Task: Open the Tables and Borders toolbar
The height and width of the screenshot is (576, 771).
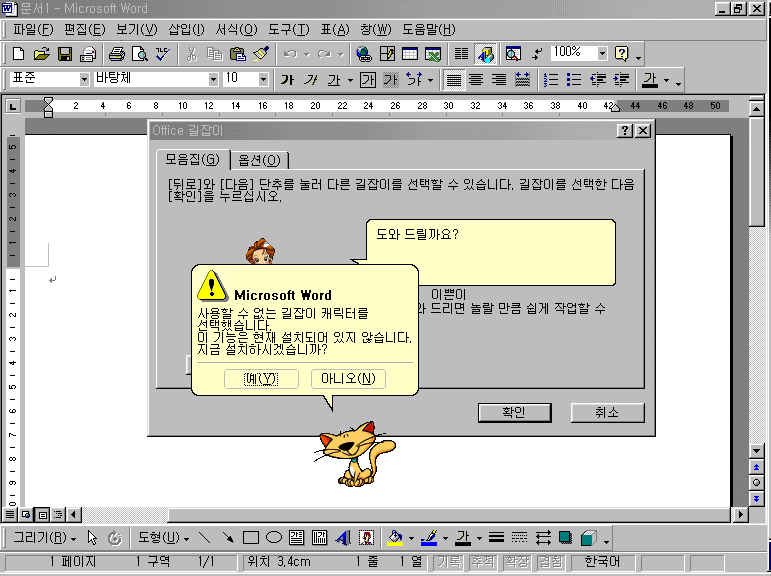Action: pos(387,54)
